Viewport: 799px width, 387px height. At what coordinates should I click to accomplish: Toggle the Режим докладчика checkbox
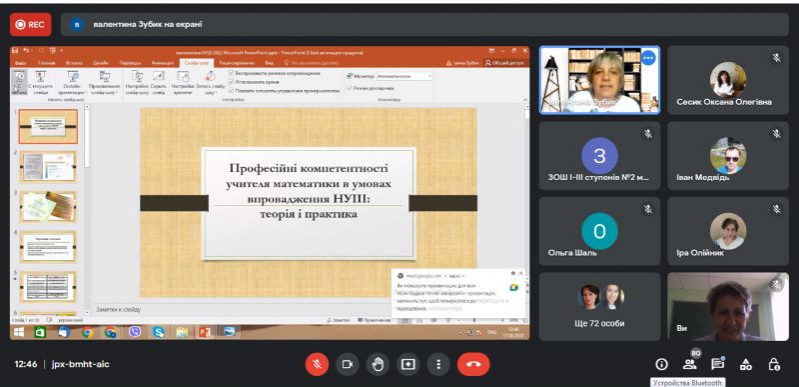pyautogui.click(x=349, y=88)
